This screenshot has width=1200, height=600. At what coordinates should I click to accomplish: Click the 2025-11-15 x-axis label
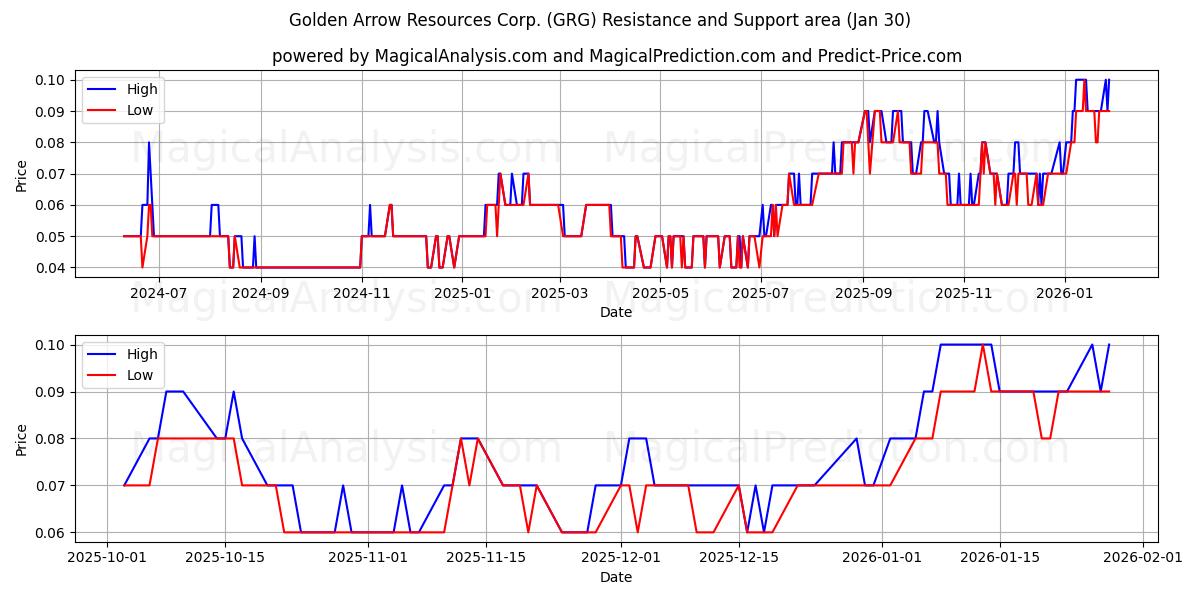point(486,559)
